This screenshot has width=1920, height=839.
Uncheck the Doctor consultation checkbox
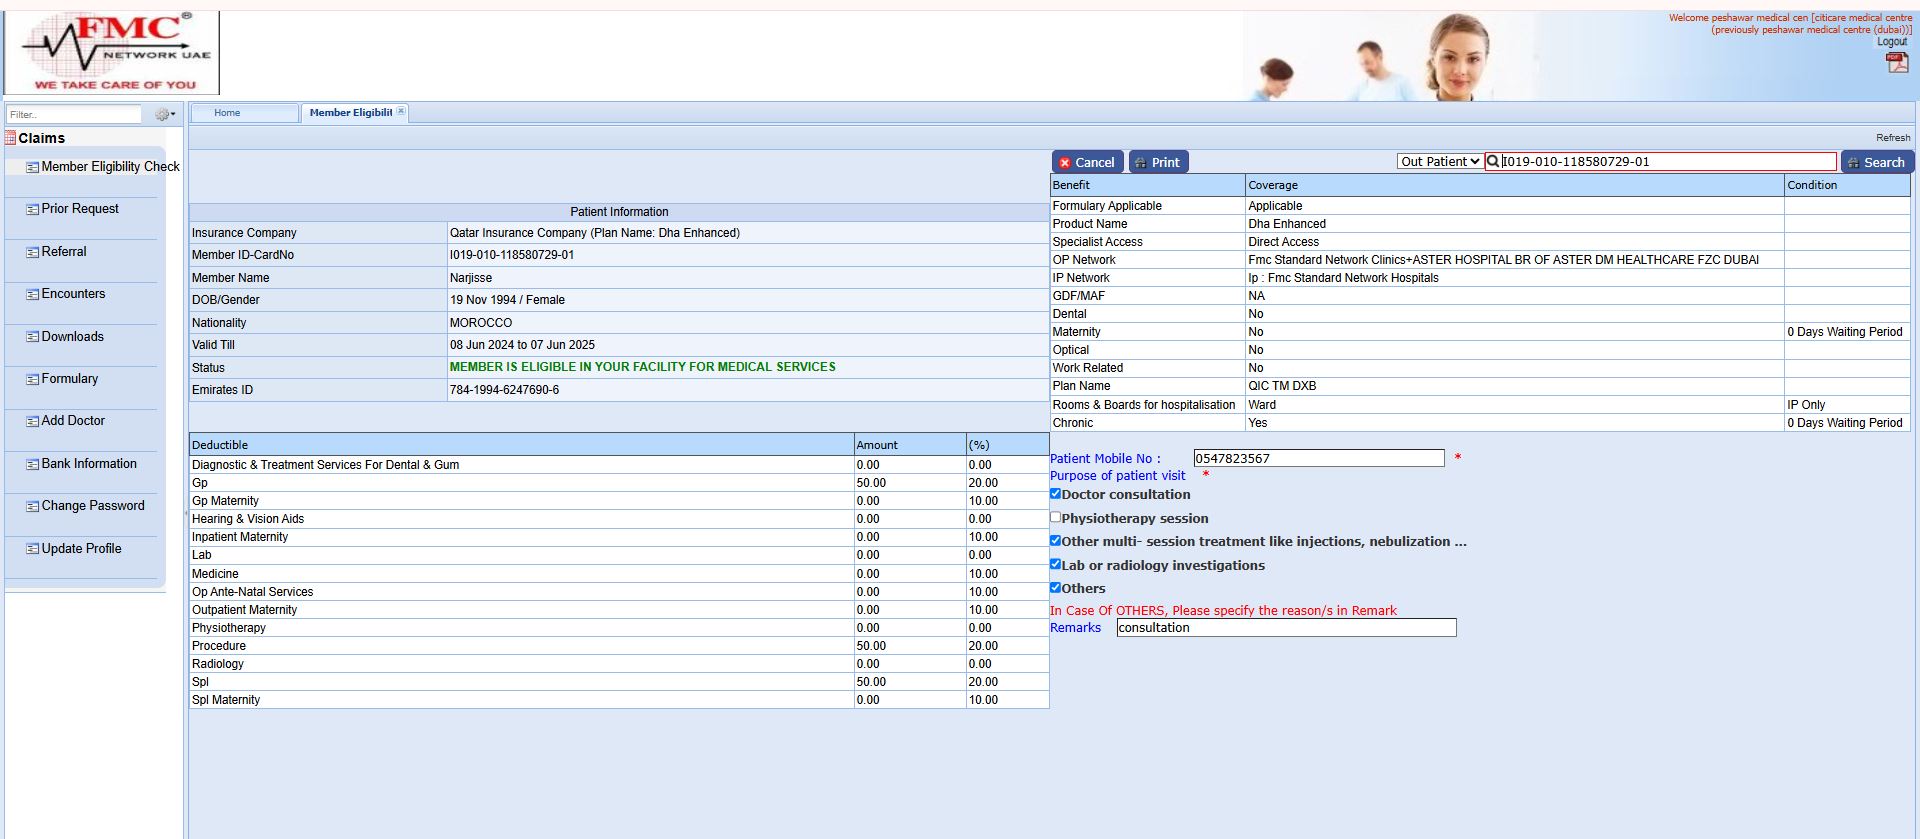tap(1055, 494)
